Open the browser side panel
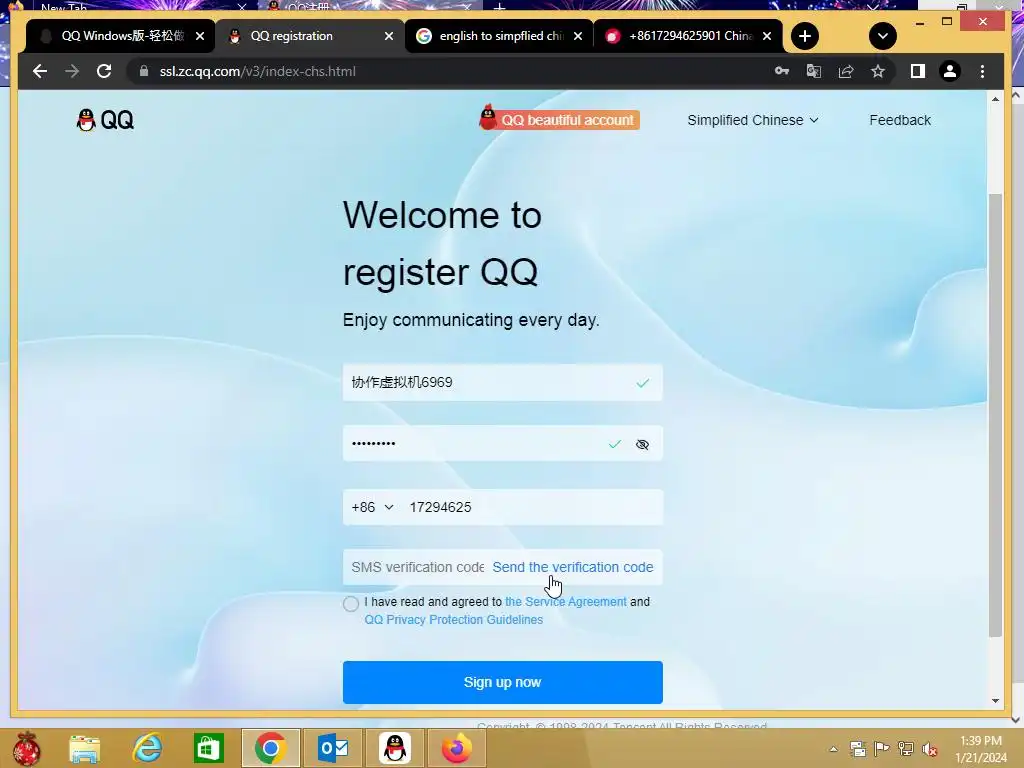Screen dimensions: 1024x768 (x=918, y=71)
